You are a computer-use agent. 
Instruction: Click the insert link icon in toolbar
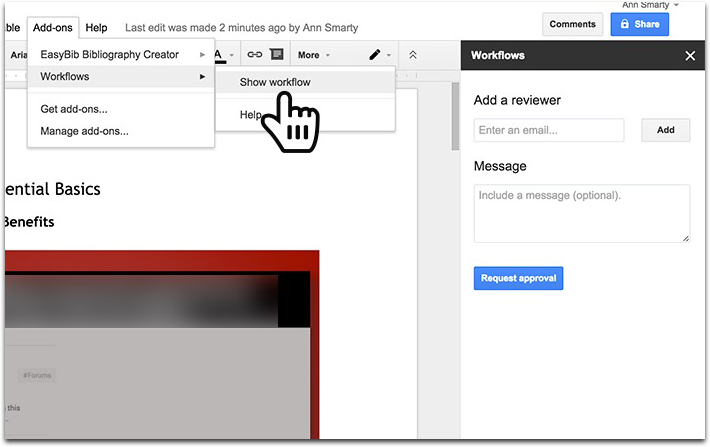pyautogui.click(x=254, y=55)
